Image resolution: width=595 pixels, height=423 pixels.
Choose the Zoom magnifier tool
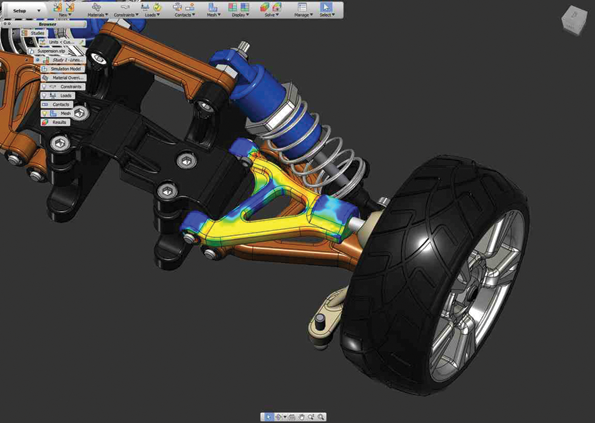(321, 417)
